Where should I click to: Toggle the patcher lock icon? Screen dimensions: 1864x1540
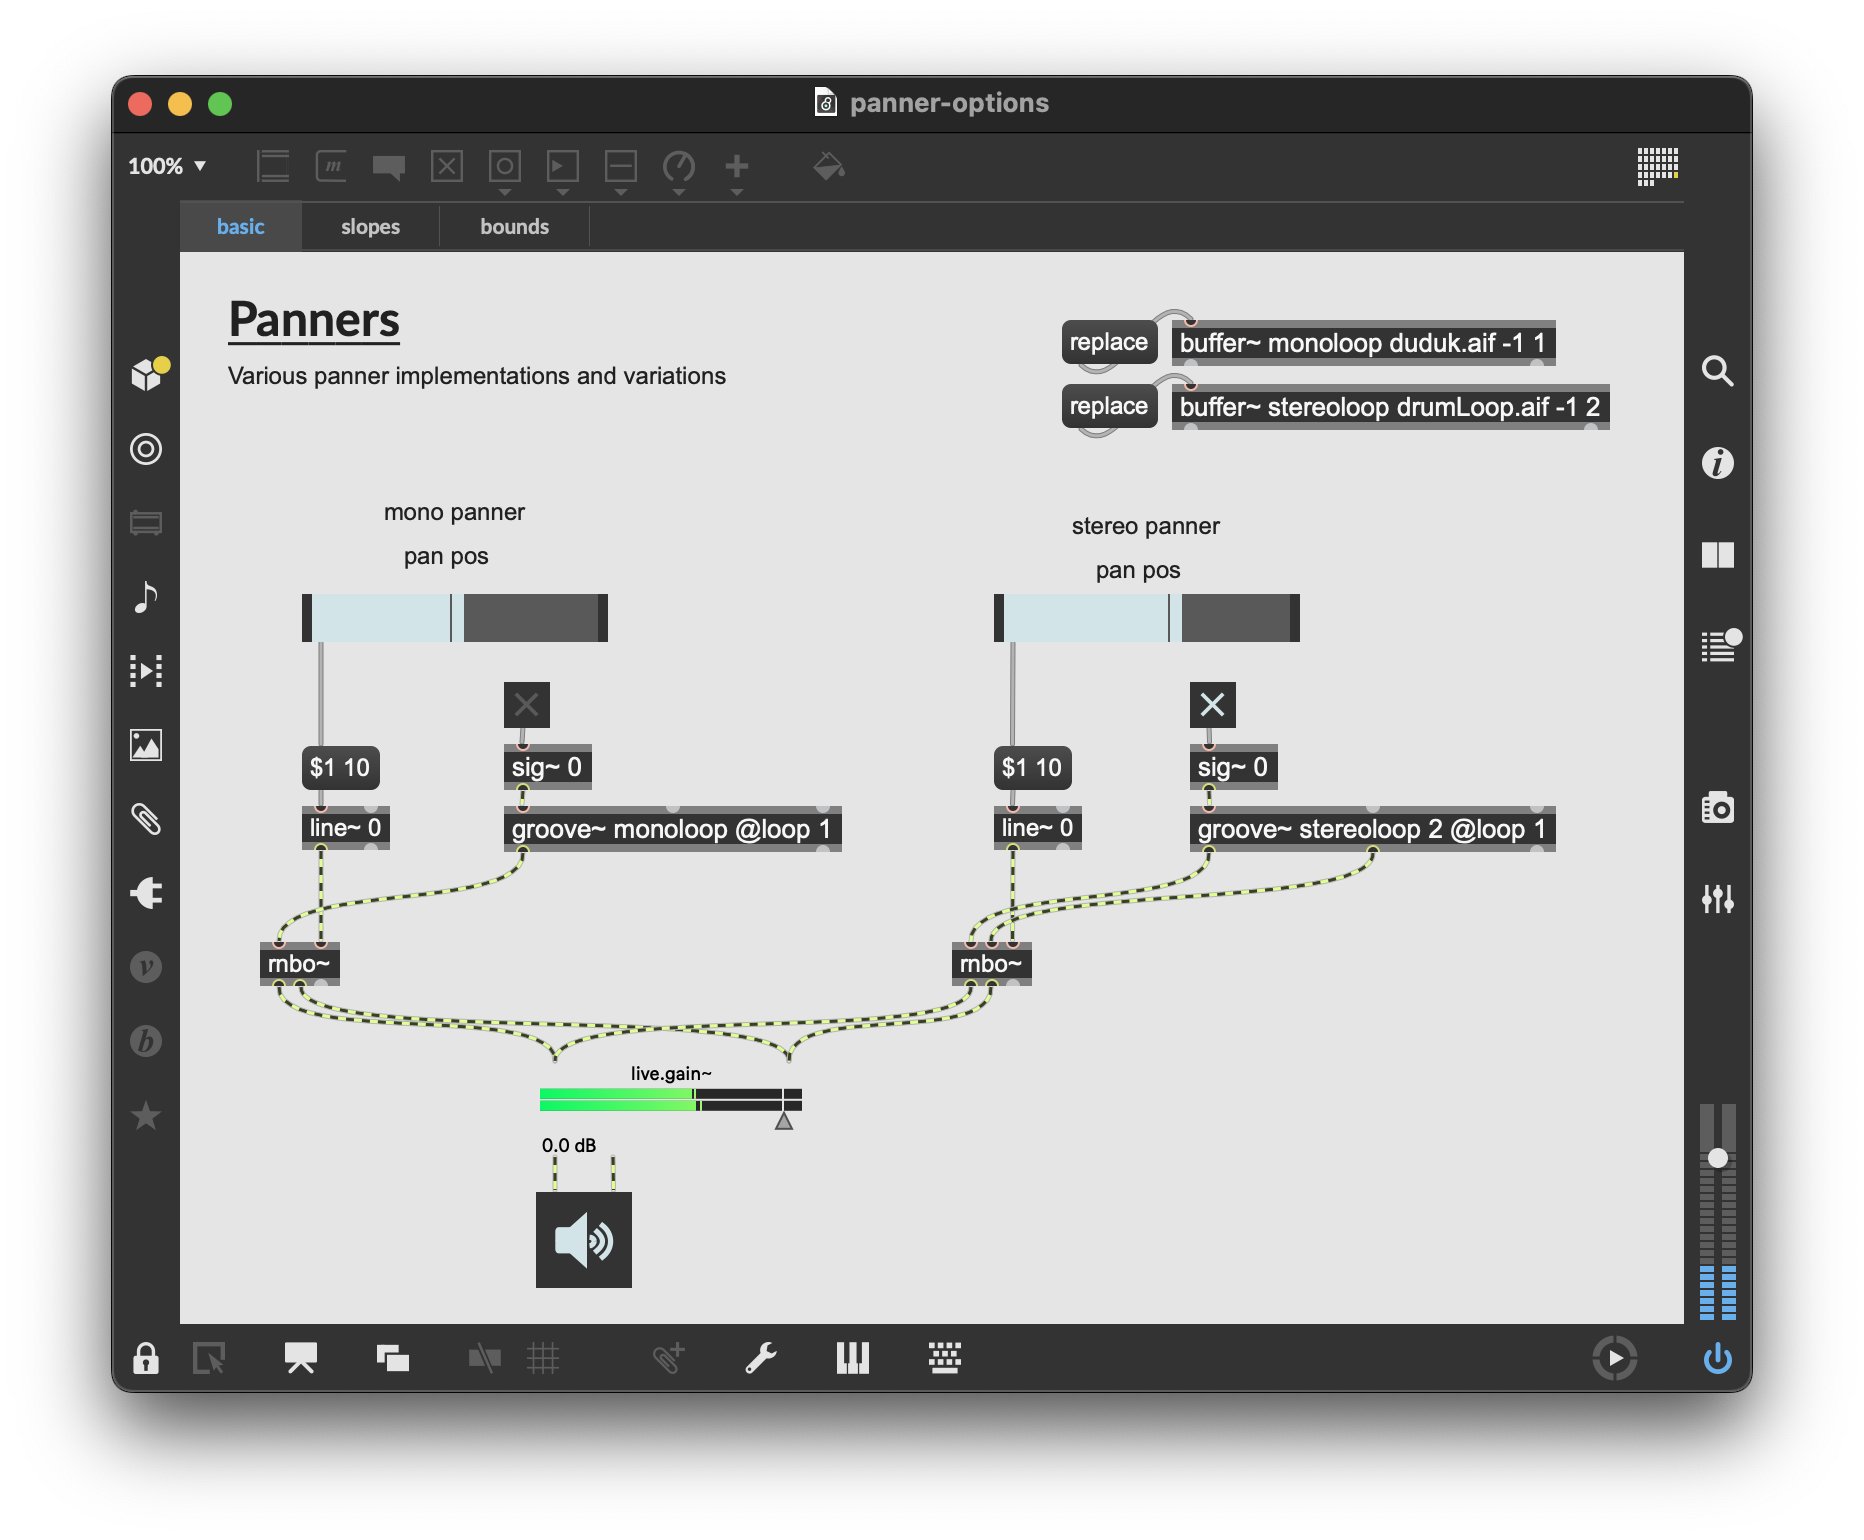tap(146, 1358)
